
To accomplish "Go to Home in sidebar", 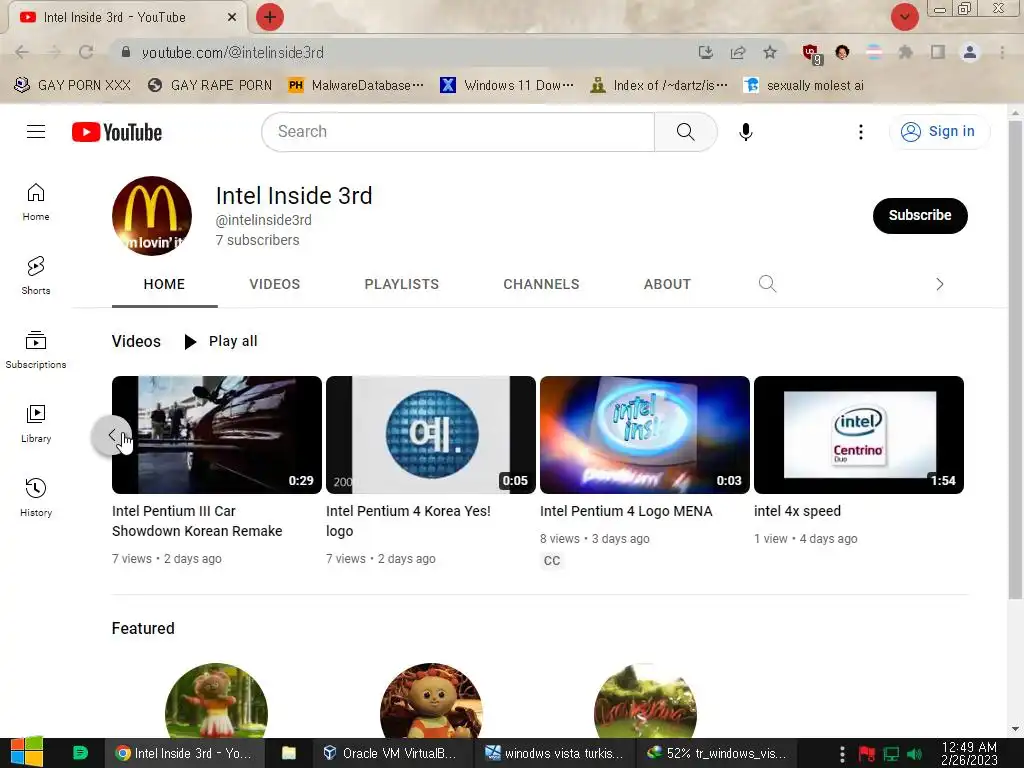I will (36, 202).
